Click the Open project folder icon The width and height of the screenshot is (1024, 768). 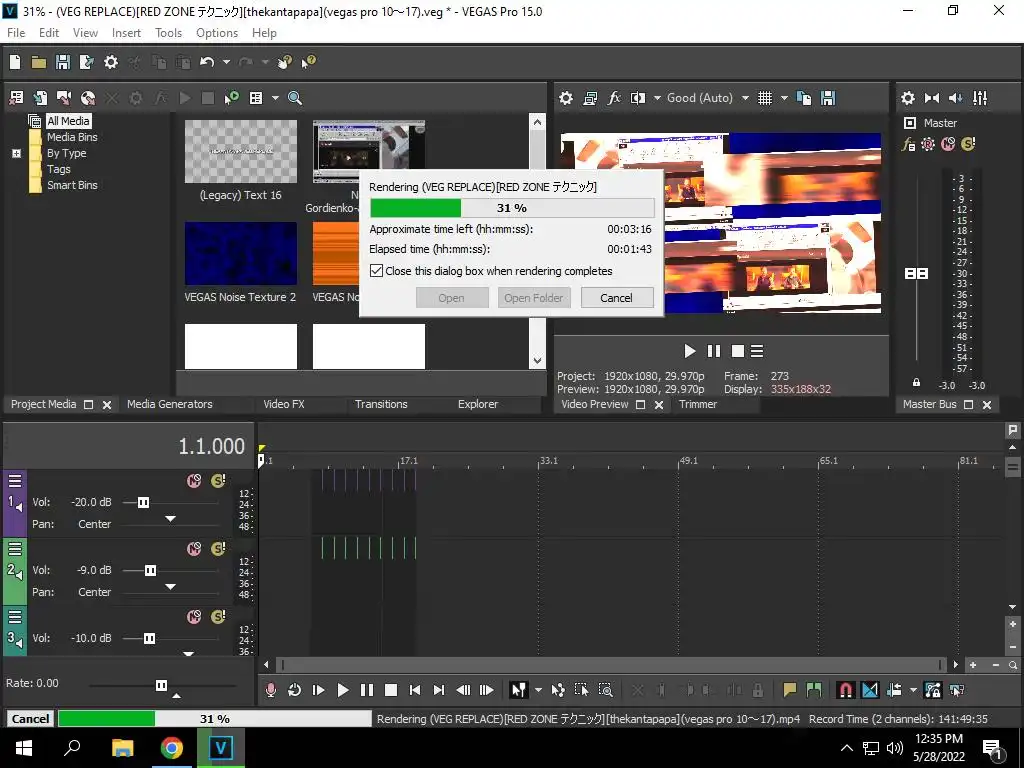[39, 62]
